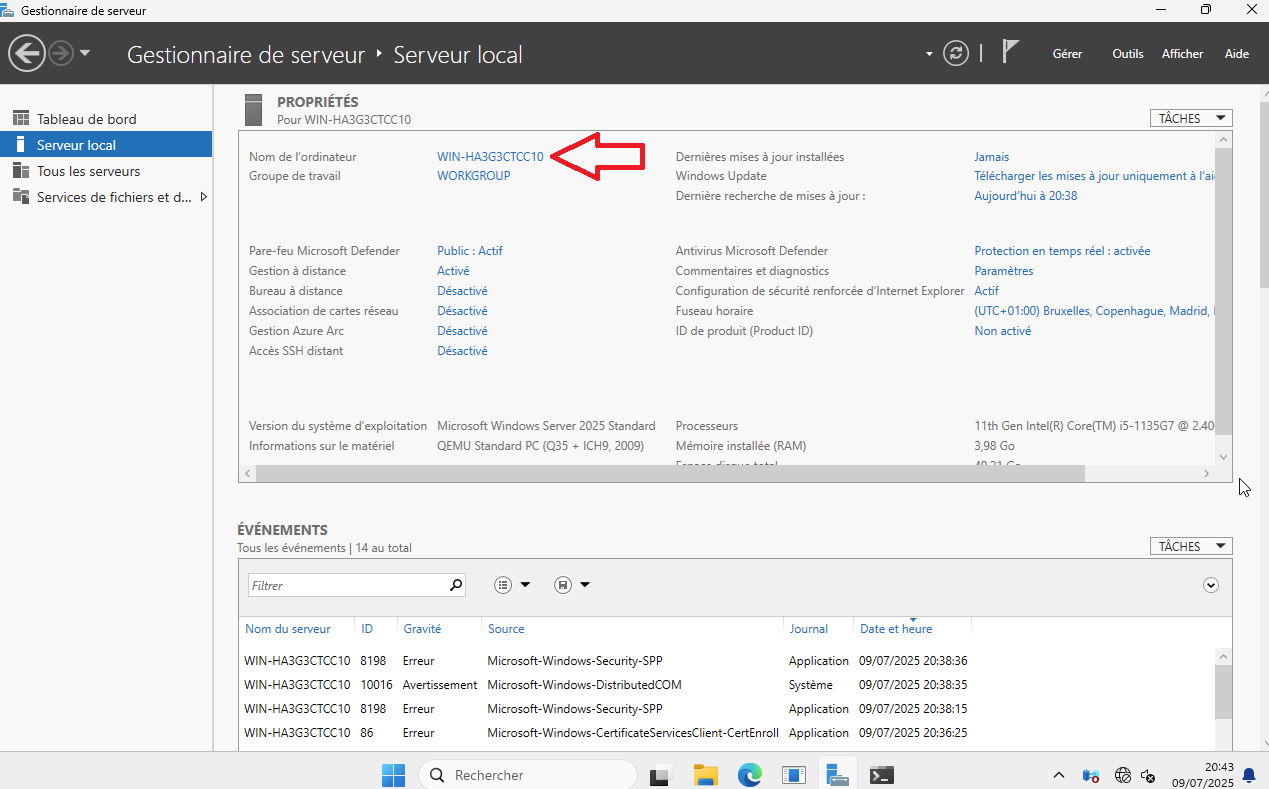Sort by Nom du serveur column

(x=288, y=629)
